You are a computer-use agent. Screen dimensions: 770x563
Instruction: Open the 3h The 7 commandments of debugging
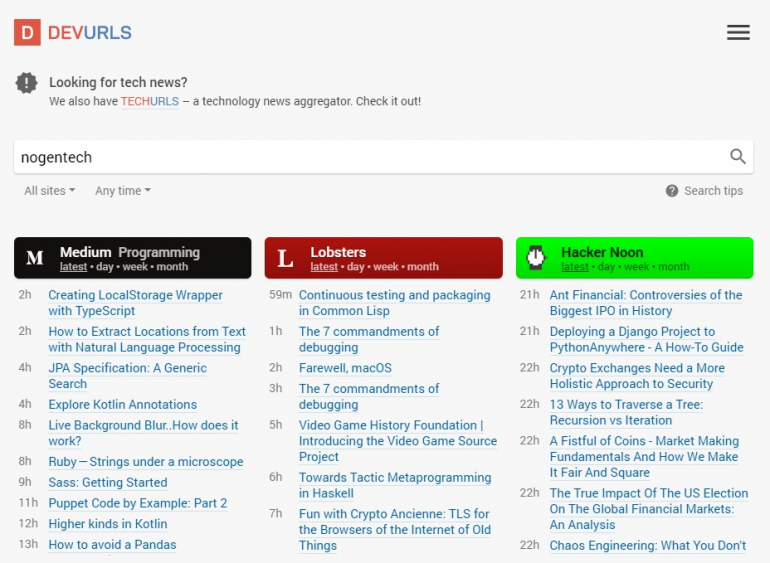(369, 396)
